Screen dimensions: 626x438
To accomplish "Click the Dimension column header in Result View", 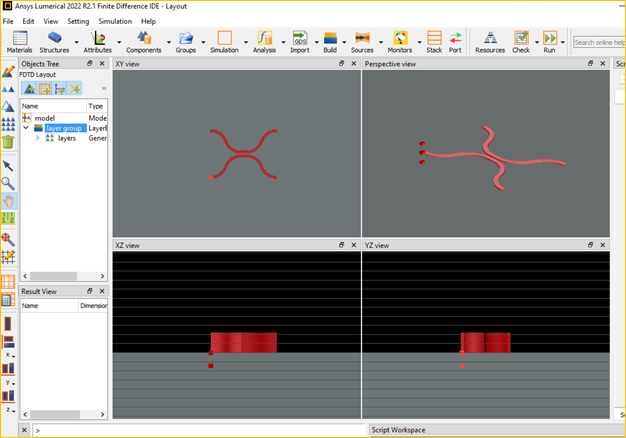I will 93,305.
